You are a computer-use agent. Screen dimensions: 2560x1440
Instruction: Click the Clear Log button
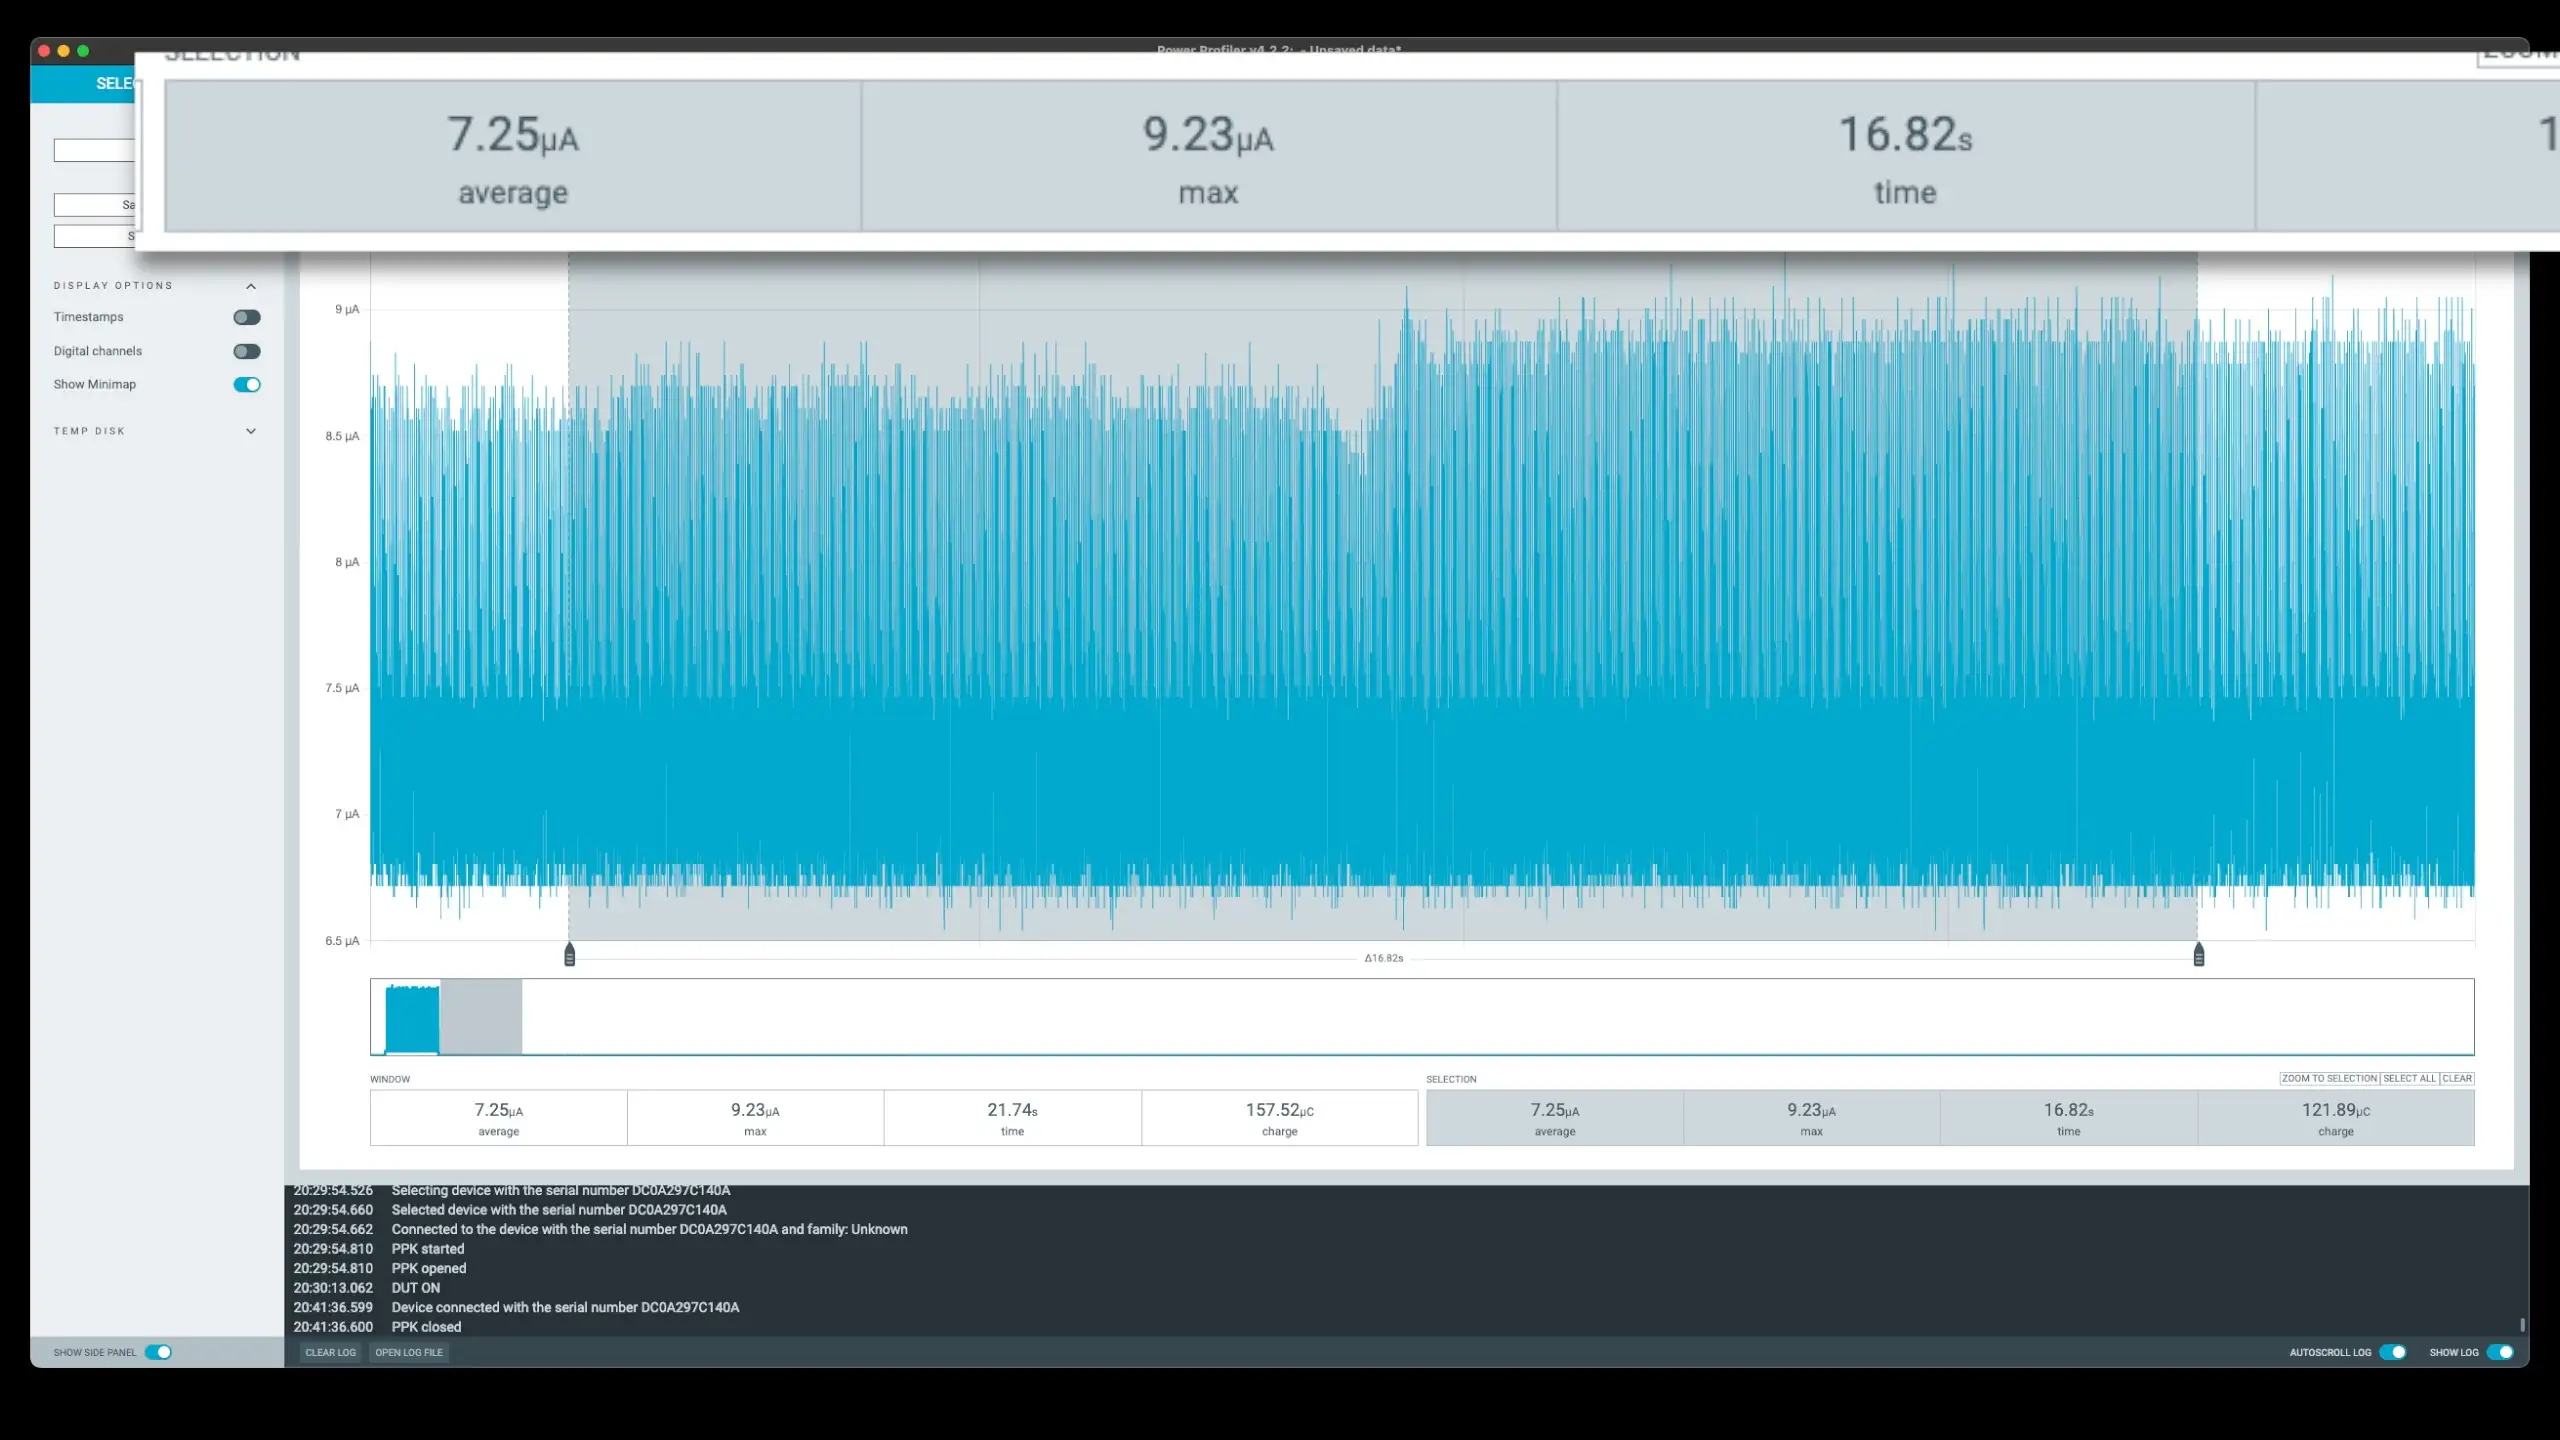point(330,1352)
